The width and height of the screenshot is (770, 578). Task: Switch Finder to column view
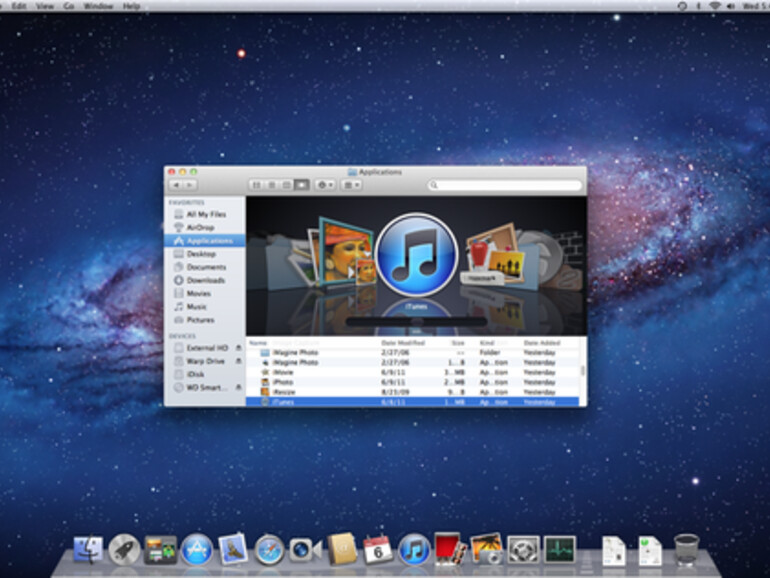coord(286,185)
